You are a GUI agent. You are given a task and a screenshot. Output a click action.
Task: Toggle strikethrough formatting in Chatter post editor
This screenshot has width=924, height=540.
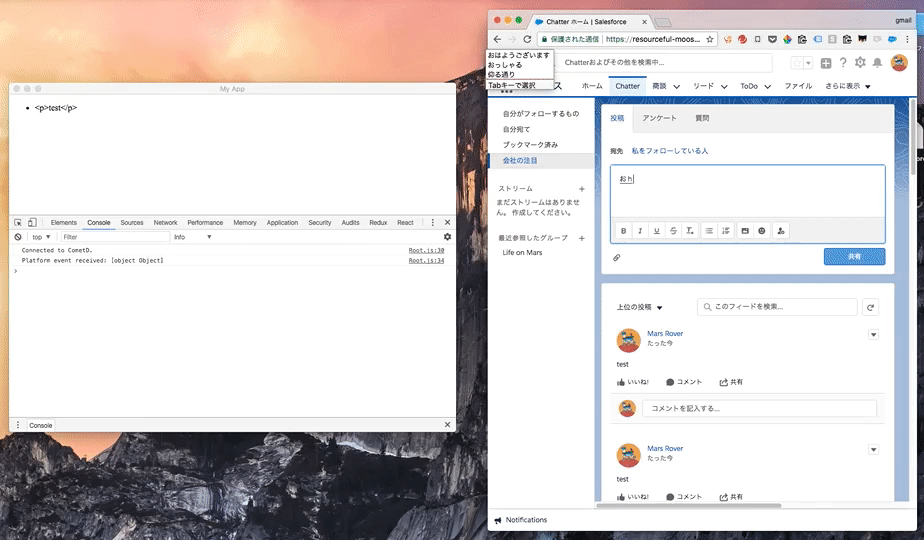pyautogui.click(x=673, y=231)
